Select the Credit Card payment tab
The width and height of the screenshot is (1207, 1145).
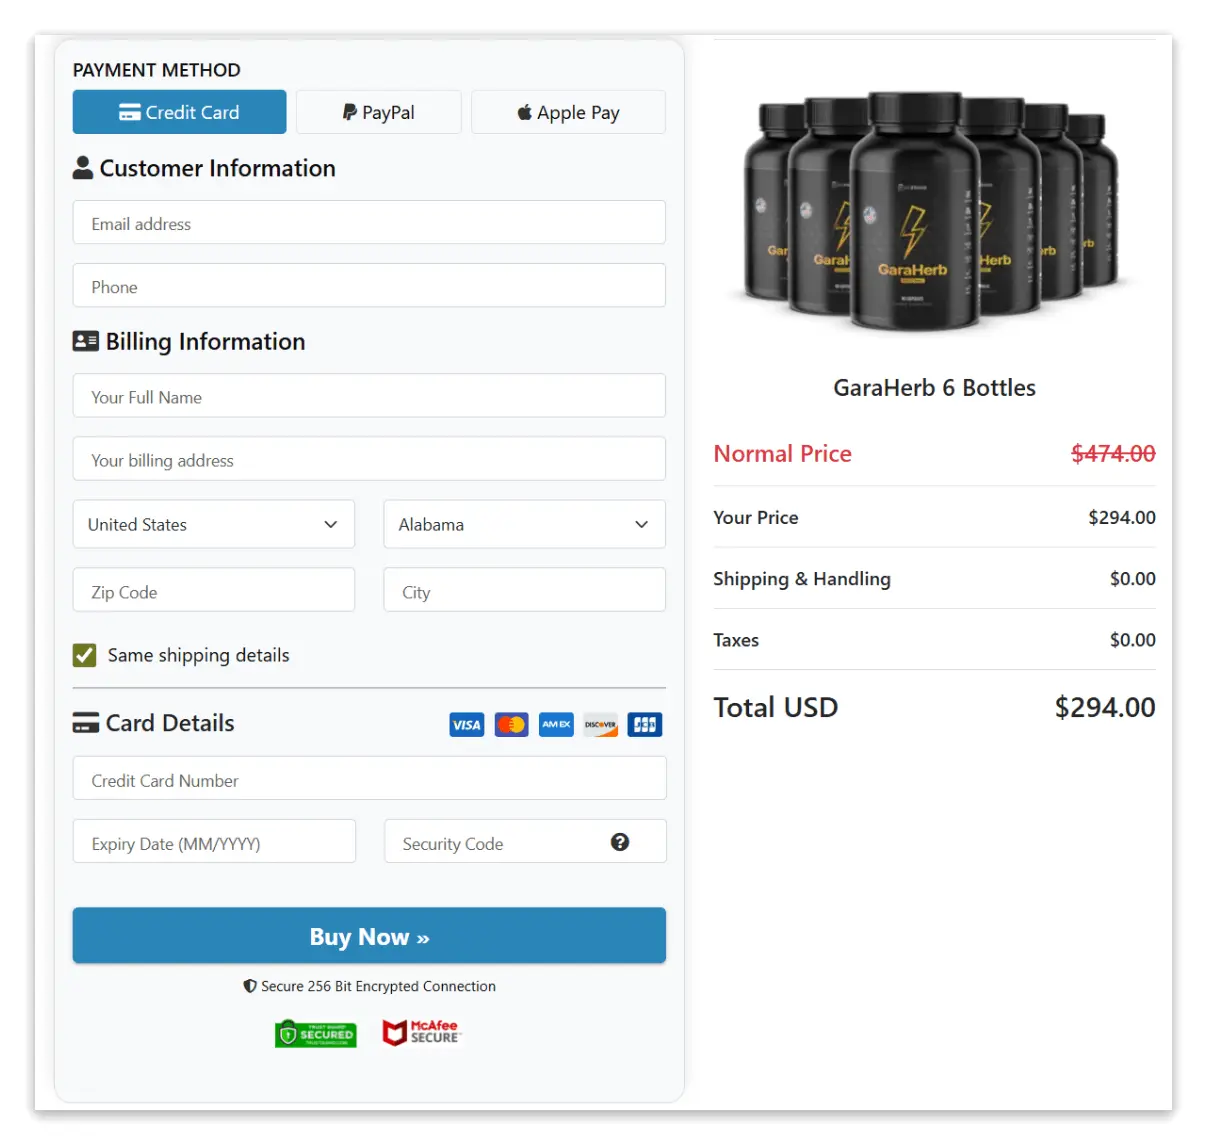tap(179, 112)
